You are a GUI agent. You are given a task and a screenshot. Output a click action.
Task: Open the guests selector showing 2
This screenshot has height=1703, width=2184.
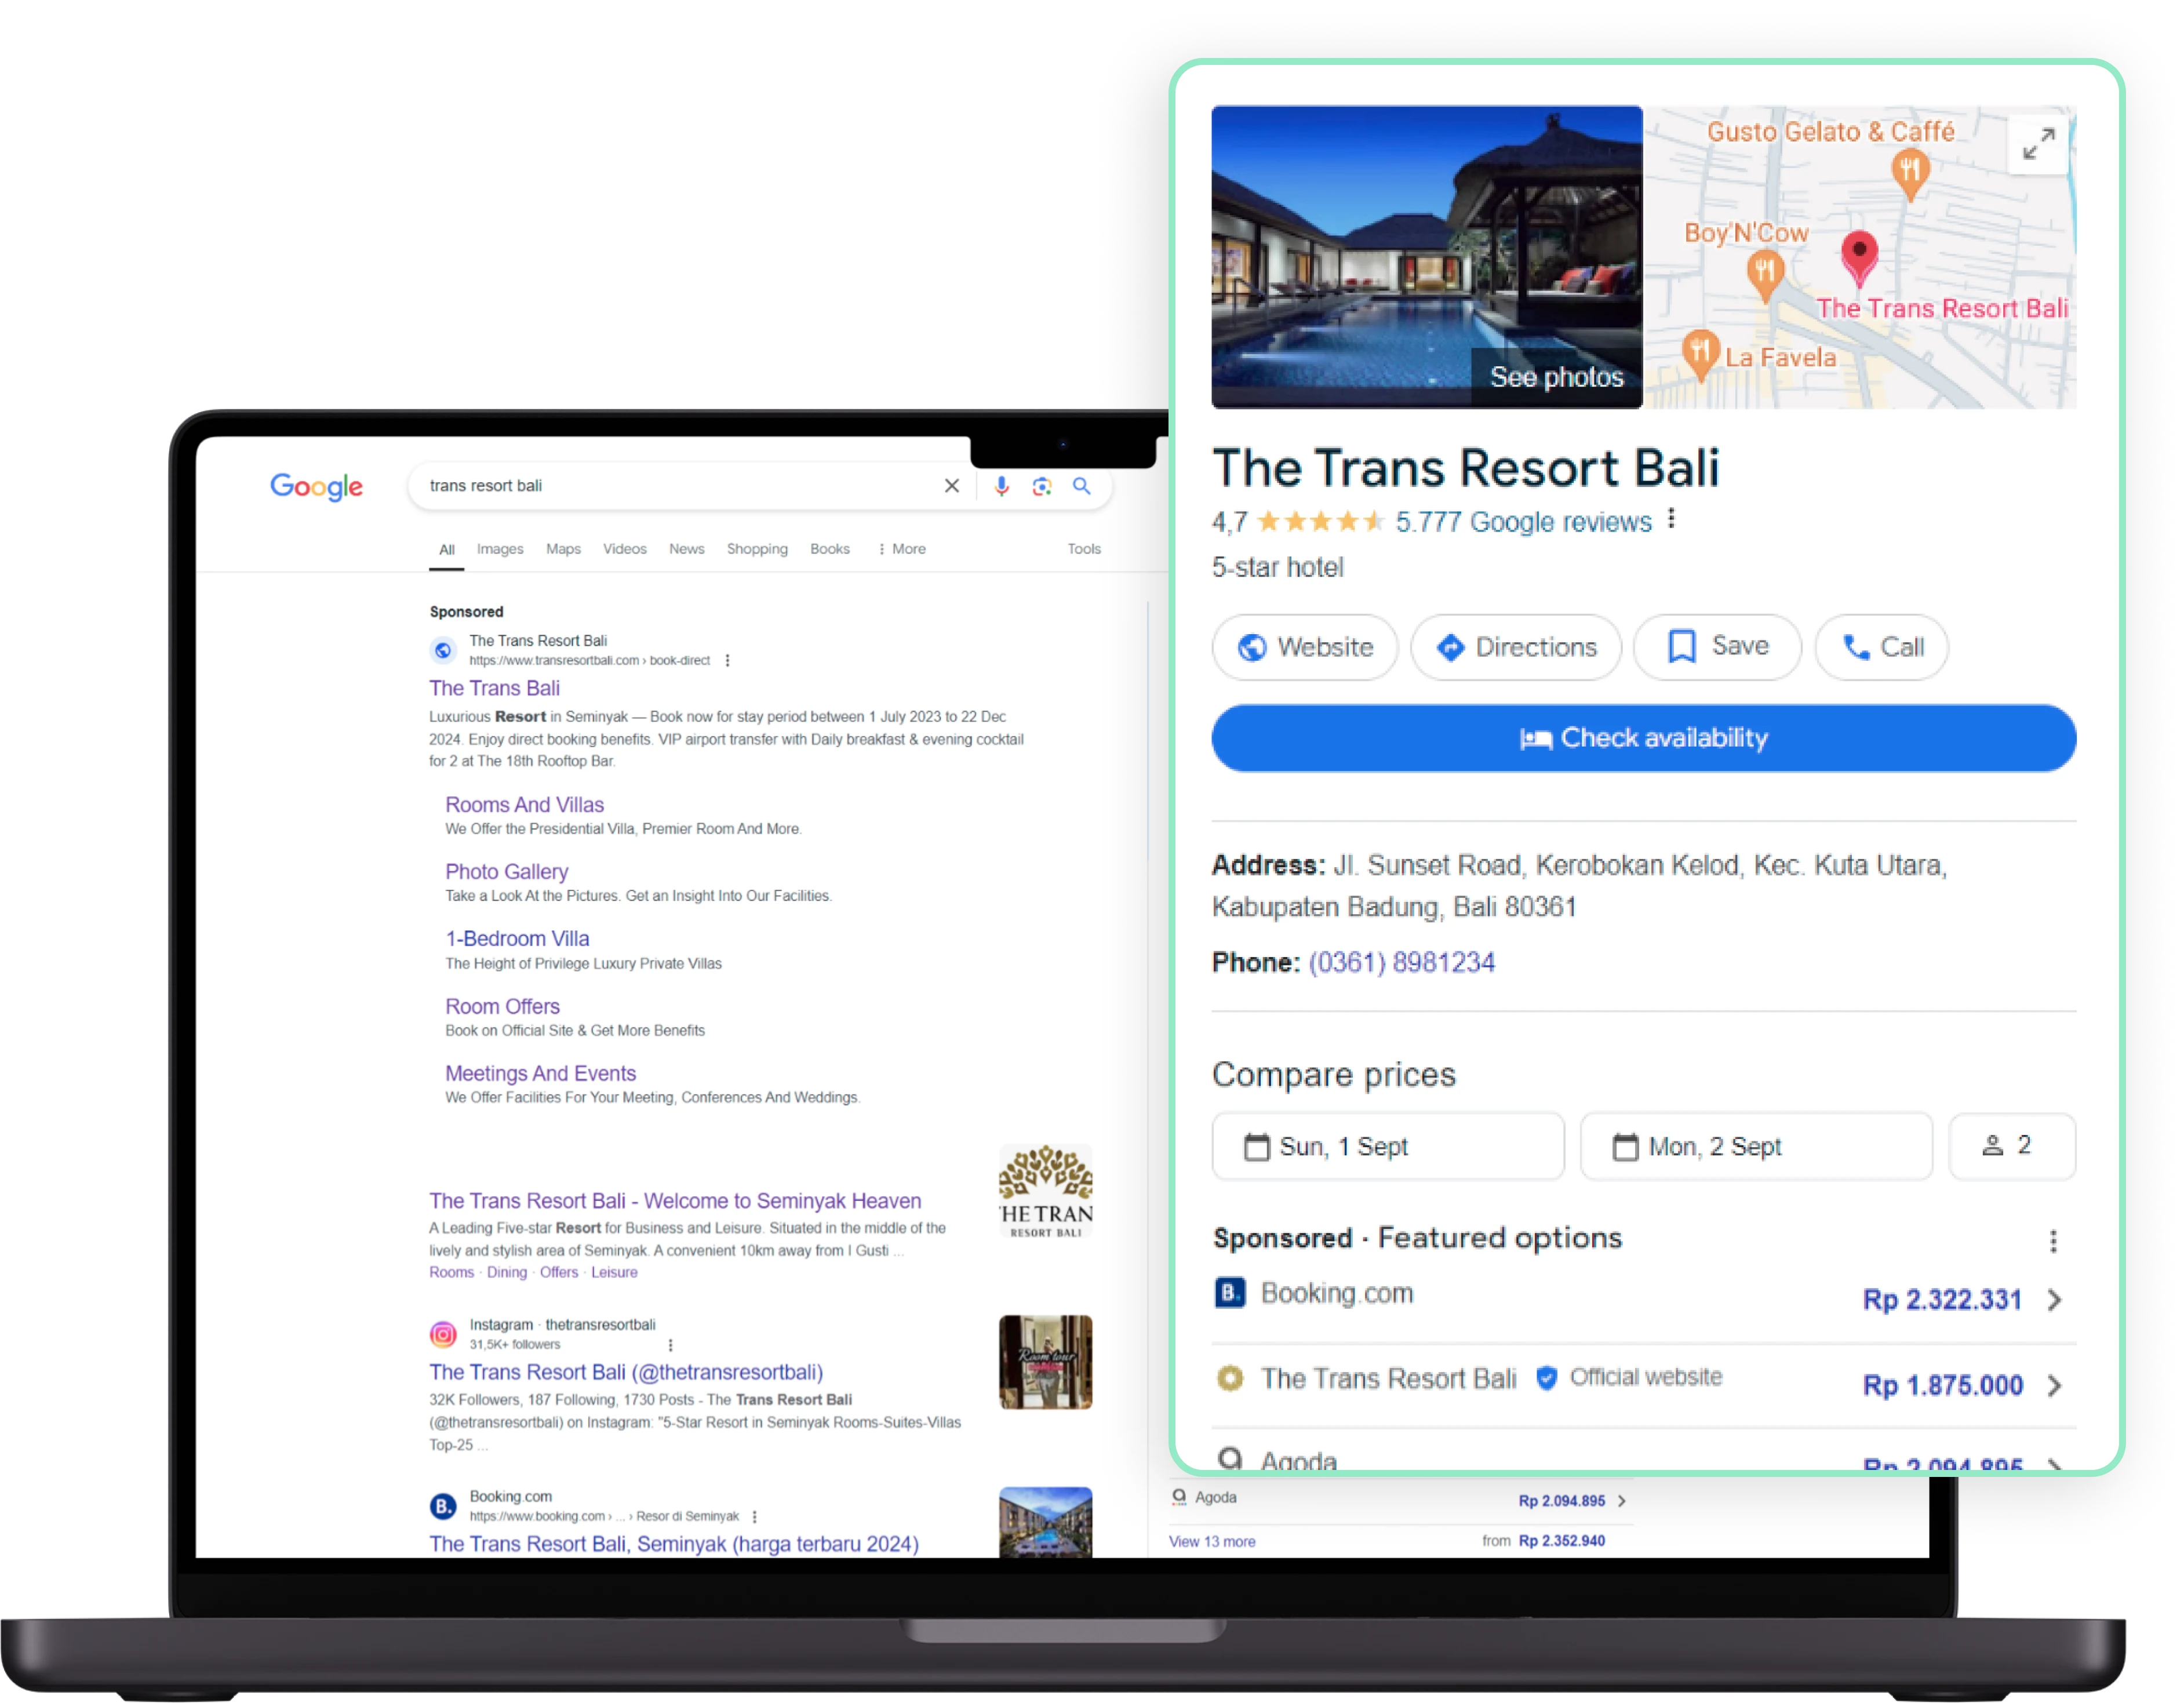pyautogui.click(x=2012, y=1146)
